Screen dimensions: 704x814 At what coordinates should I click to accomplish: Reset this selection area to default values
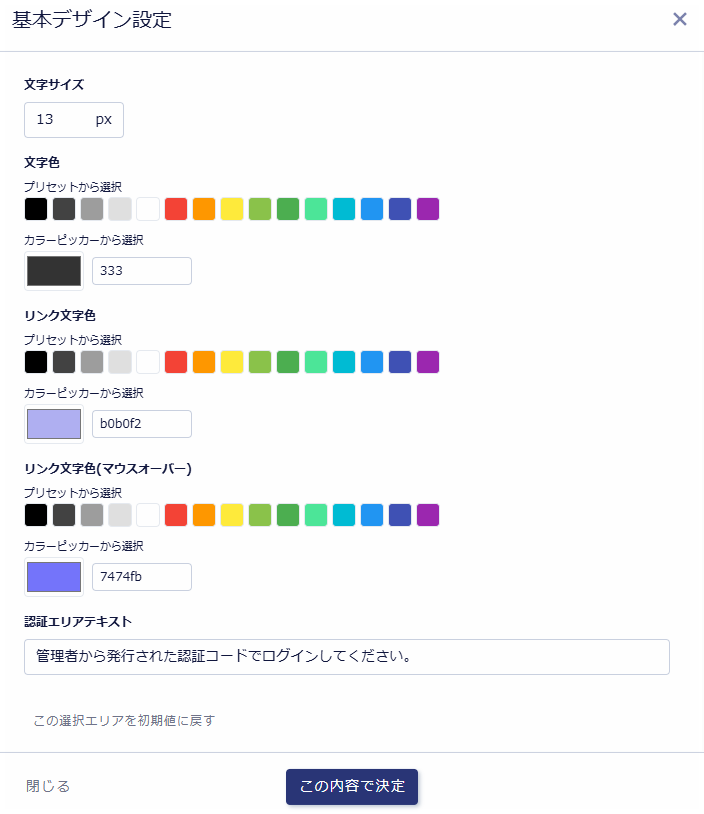click(124, 720)
